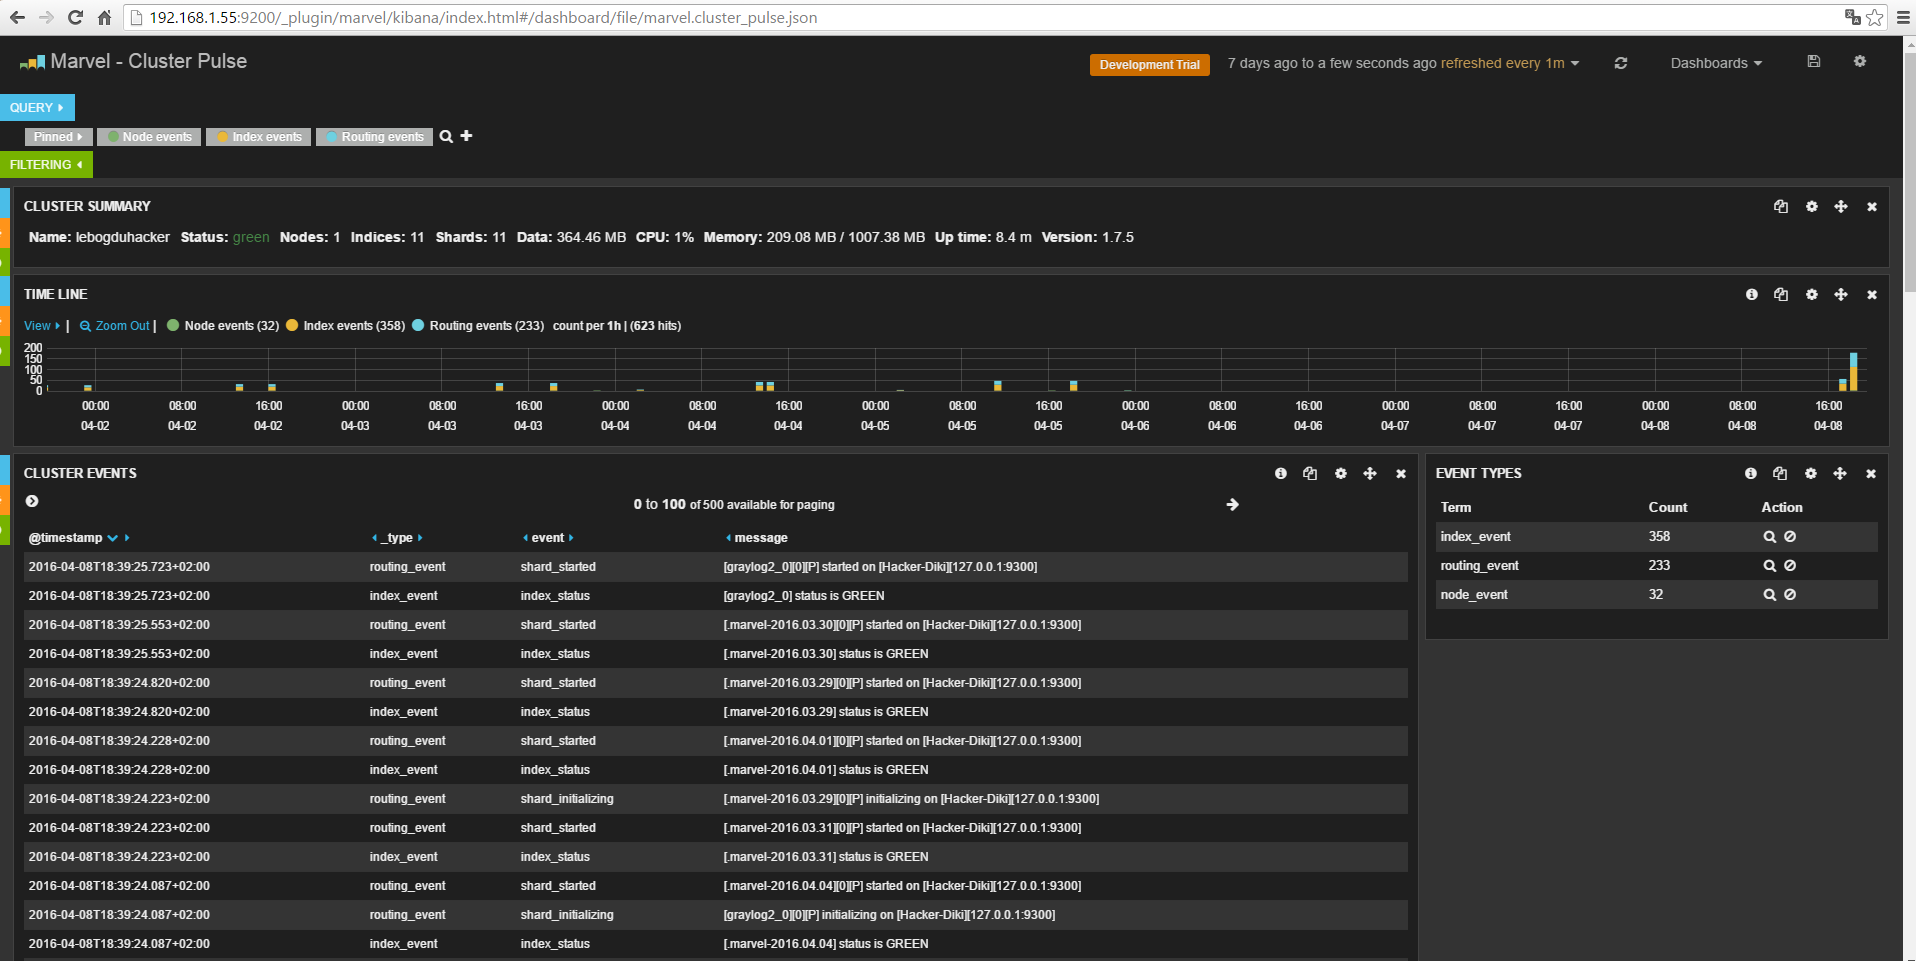Filter by routing_event using magnifier
This screenshot has width=1916, height=961.
tap(1769, 566)
